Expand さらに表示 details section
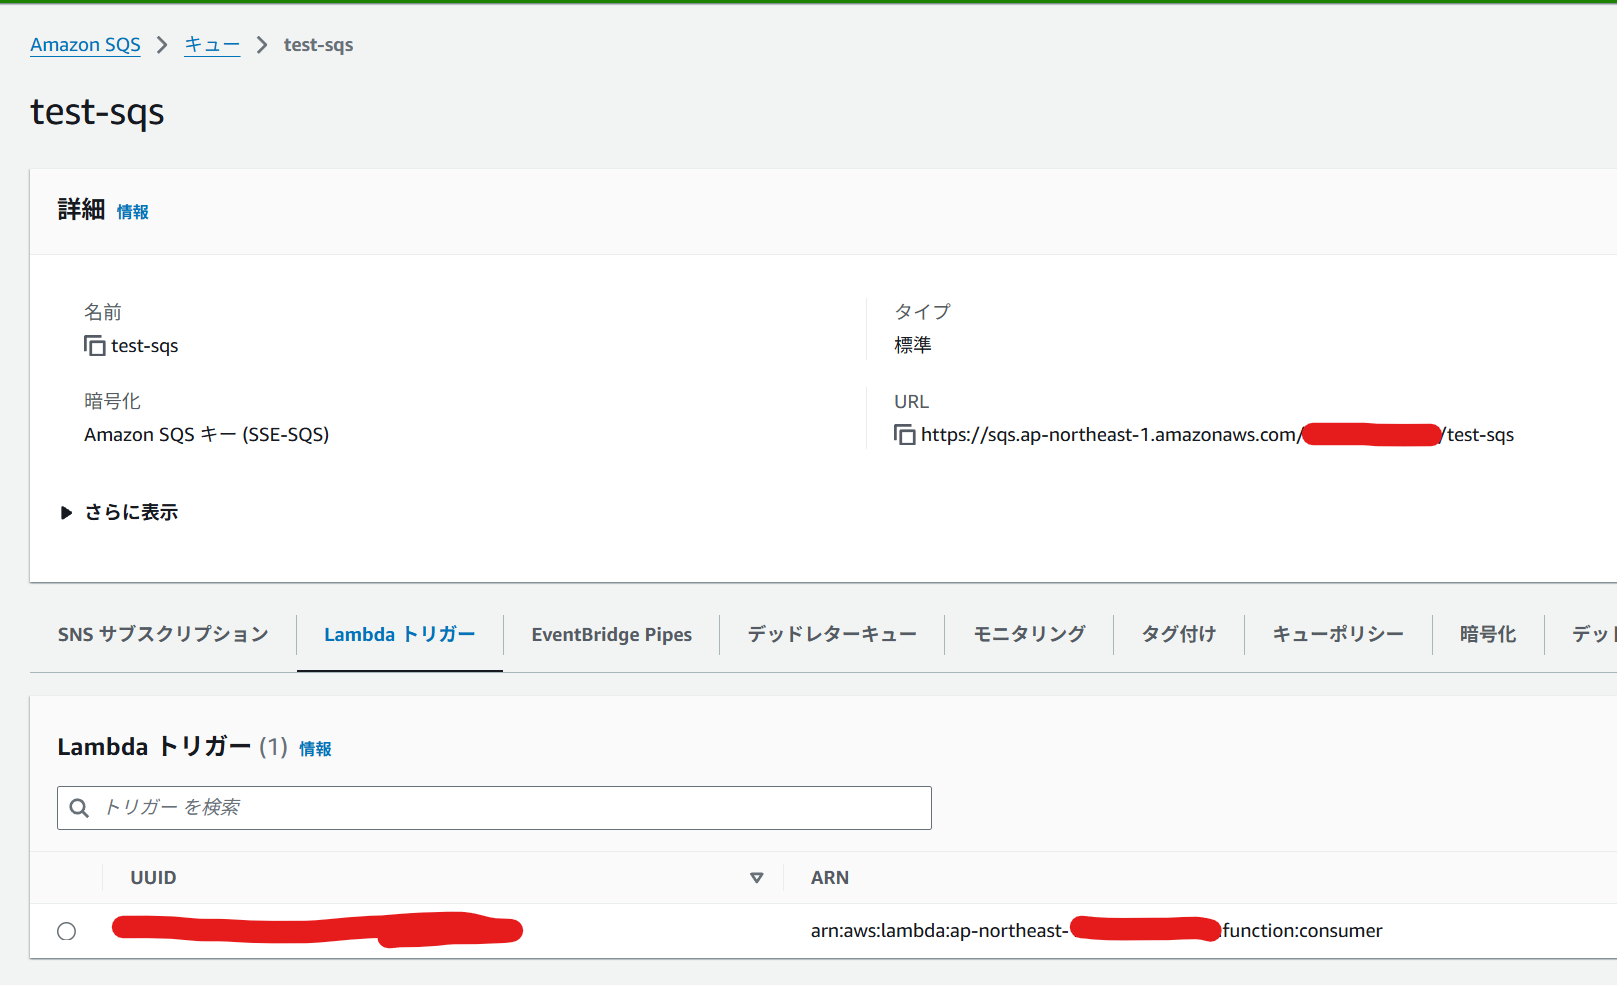1617x985 pixels. tap(119, 512)
